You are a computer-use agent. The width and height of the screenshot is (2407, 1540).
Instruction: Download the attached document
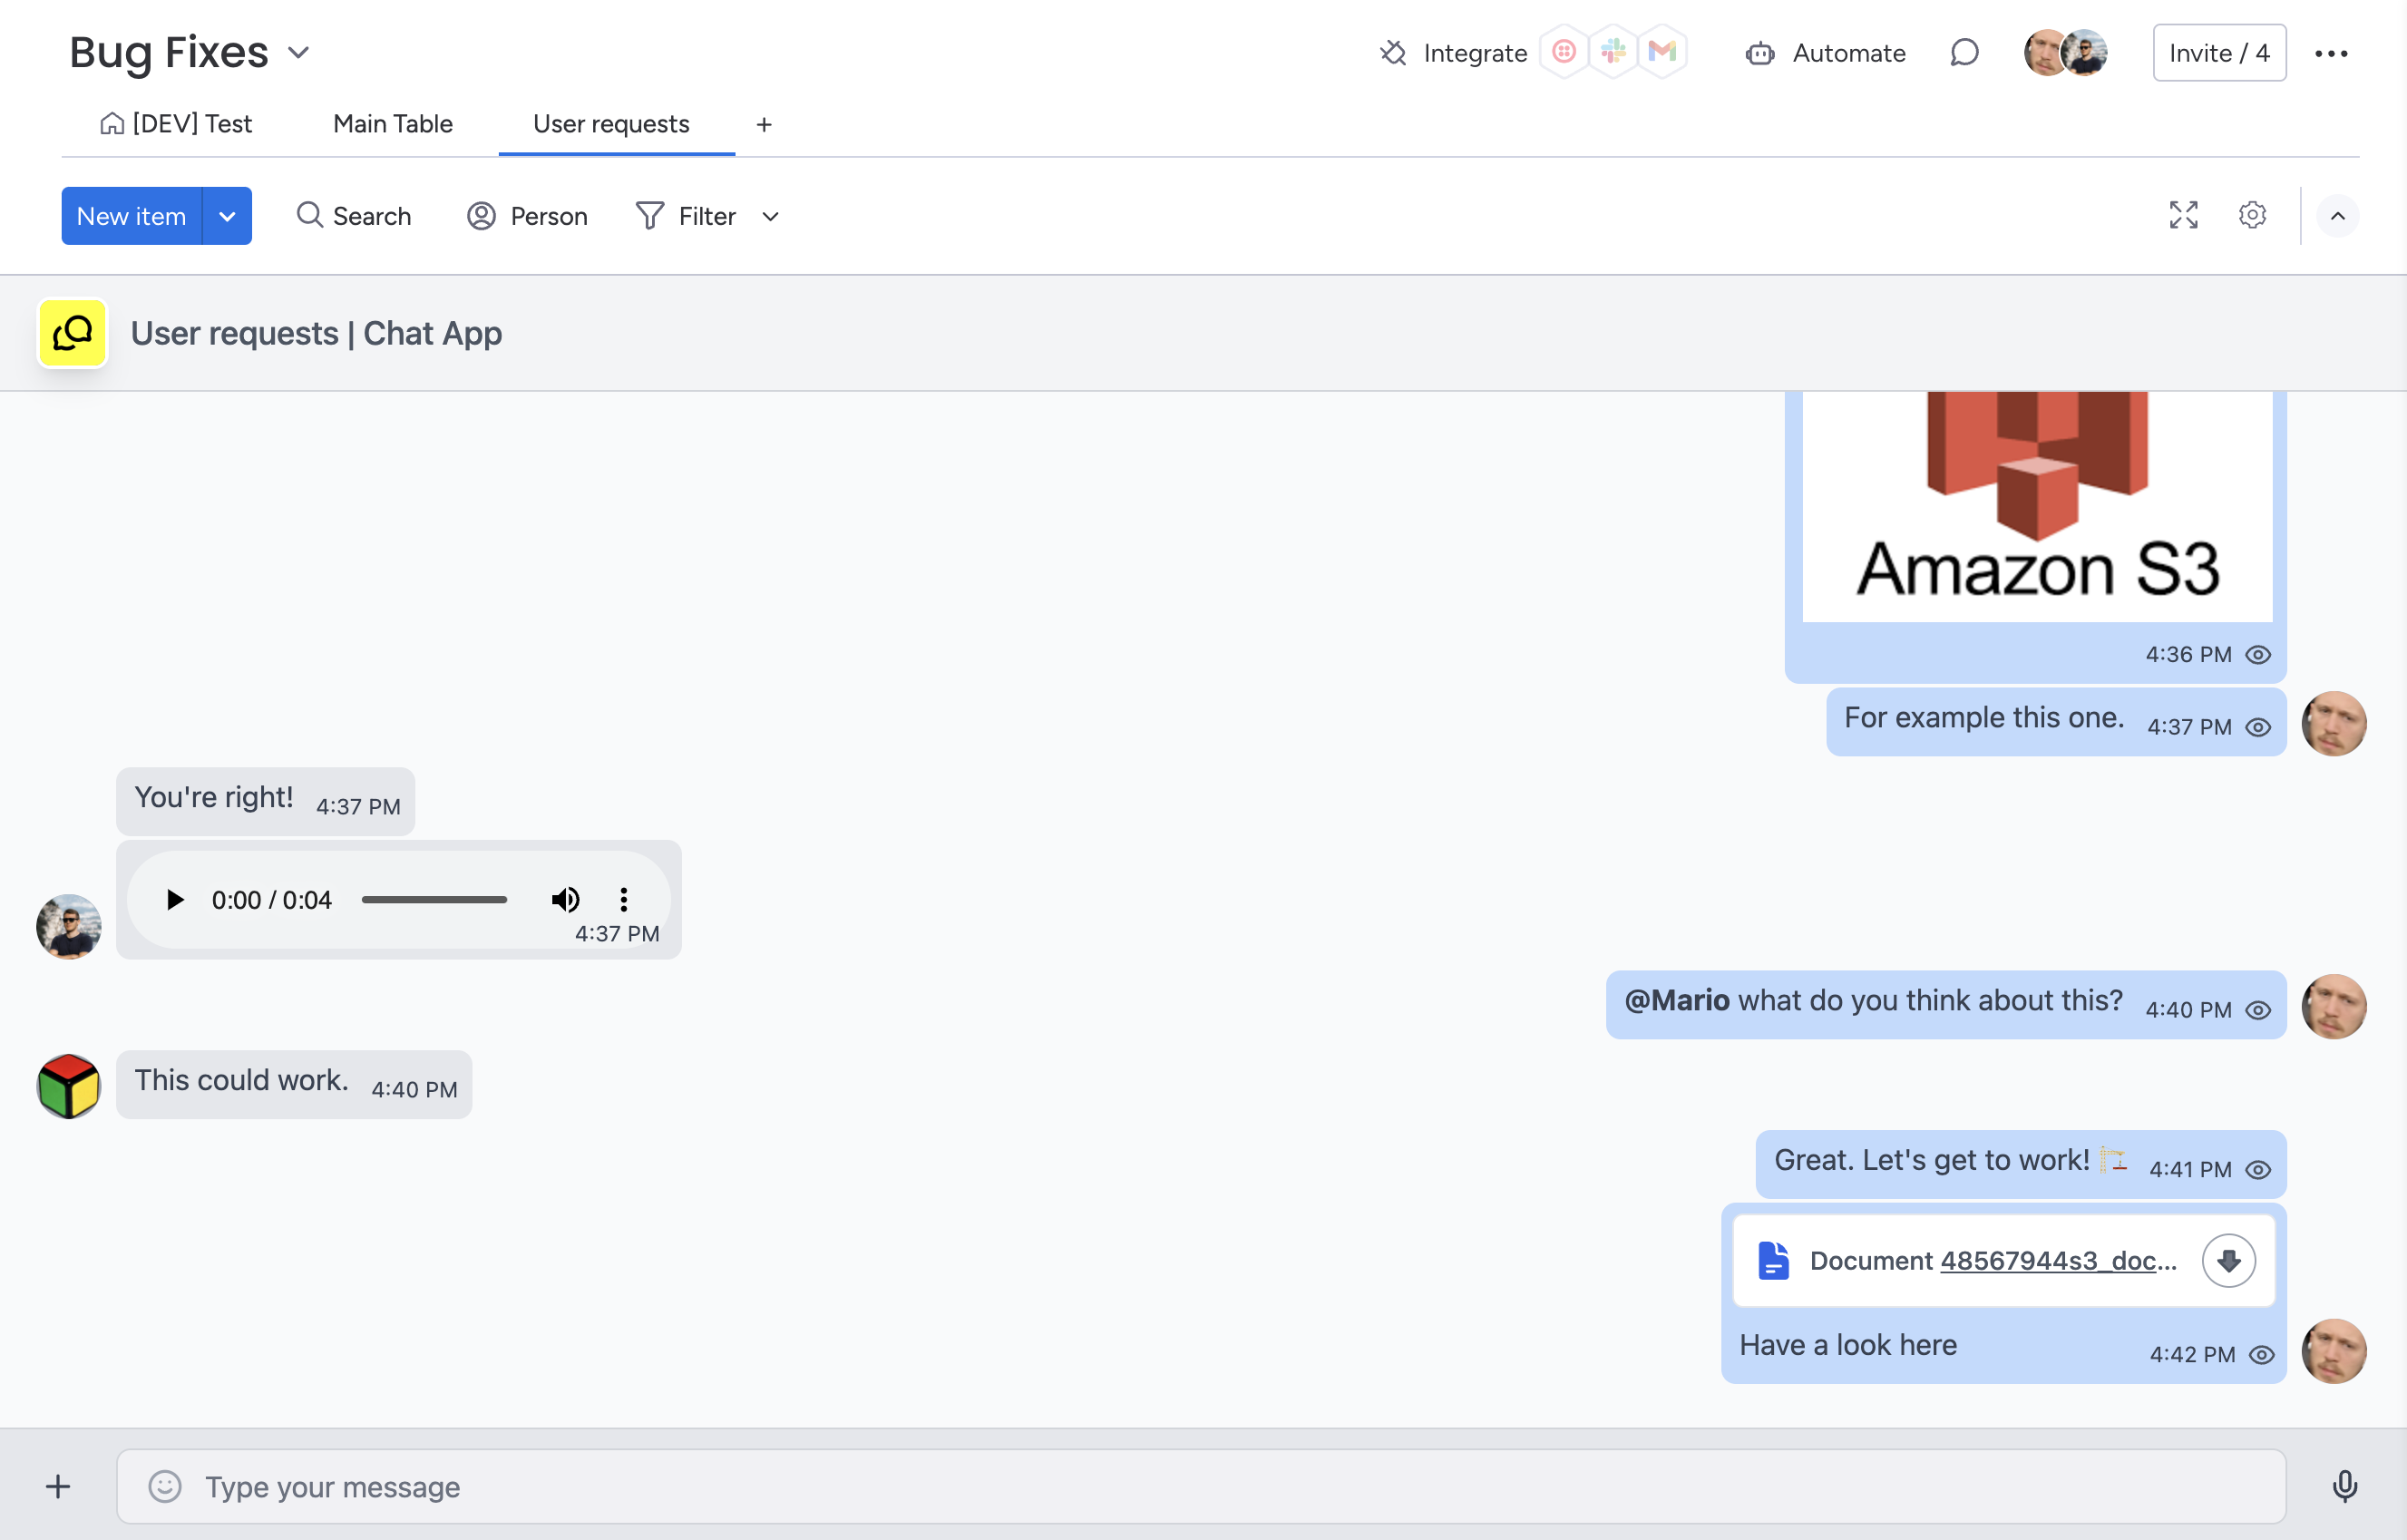tap(2228, 1261)
